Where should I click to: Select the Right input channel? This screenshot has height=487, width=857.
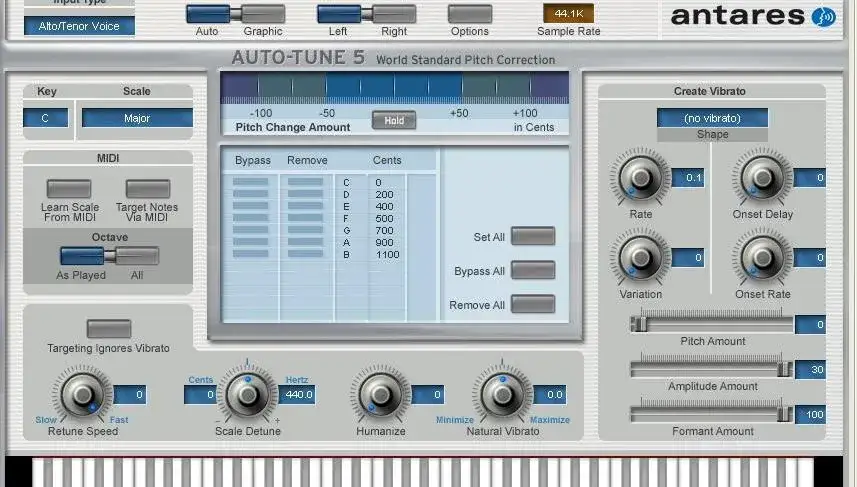[x=395, y=14]
